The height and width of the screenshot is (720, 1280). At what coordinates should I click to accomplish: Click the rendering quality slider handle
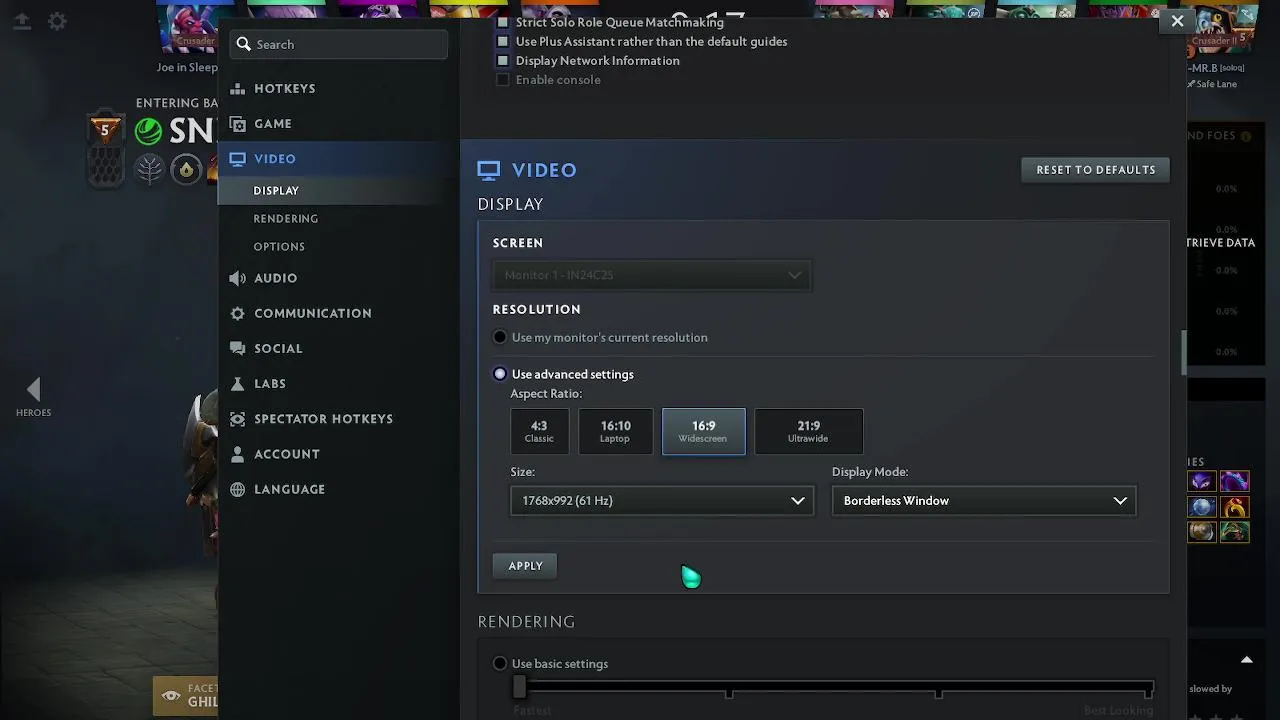coord(519,687)
